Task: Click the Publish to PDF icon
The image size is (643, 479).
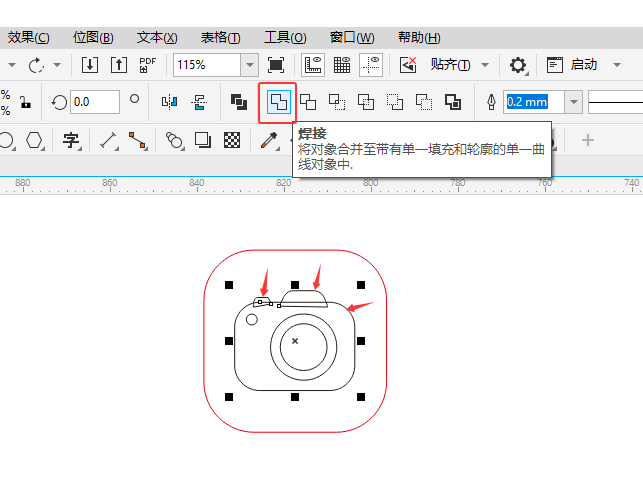Action: point(147,65)
